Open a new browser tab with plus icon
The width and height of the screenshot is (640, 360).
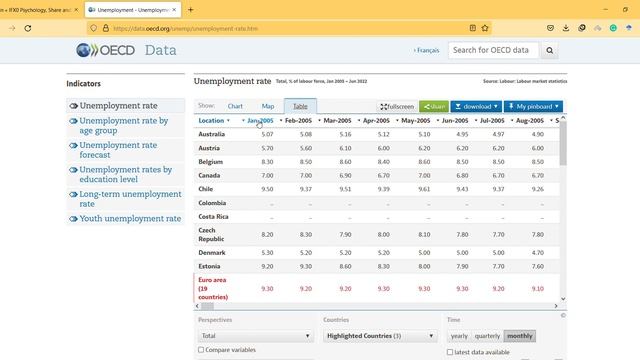pyautogui.click(x=191, y=9)
